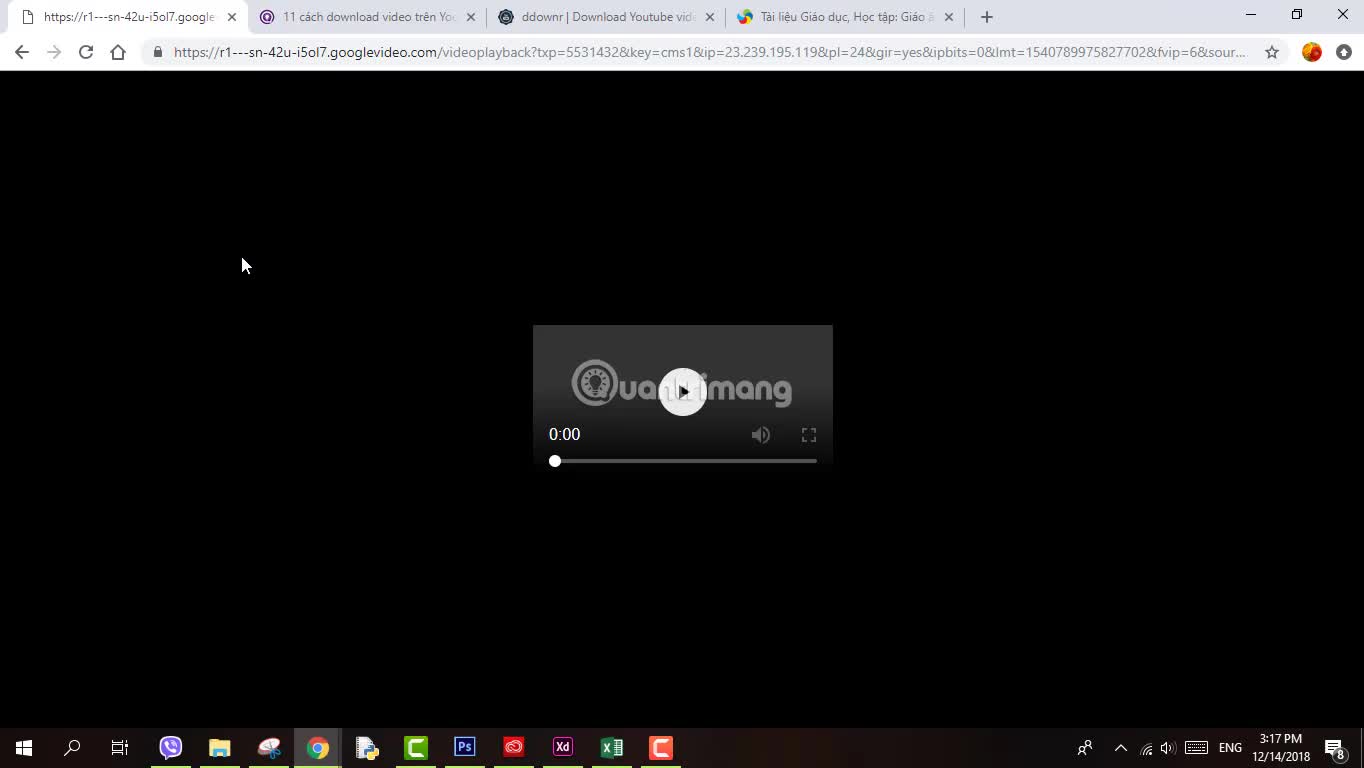
Task: Go forward with the browser arrow
Action: tap(54, 52)
